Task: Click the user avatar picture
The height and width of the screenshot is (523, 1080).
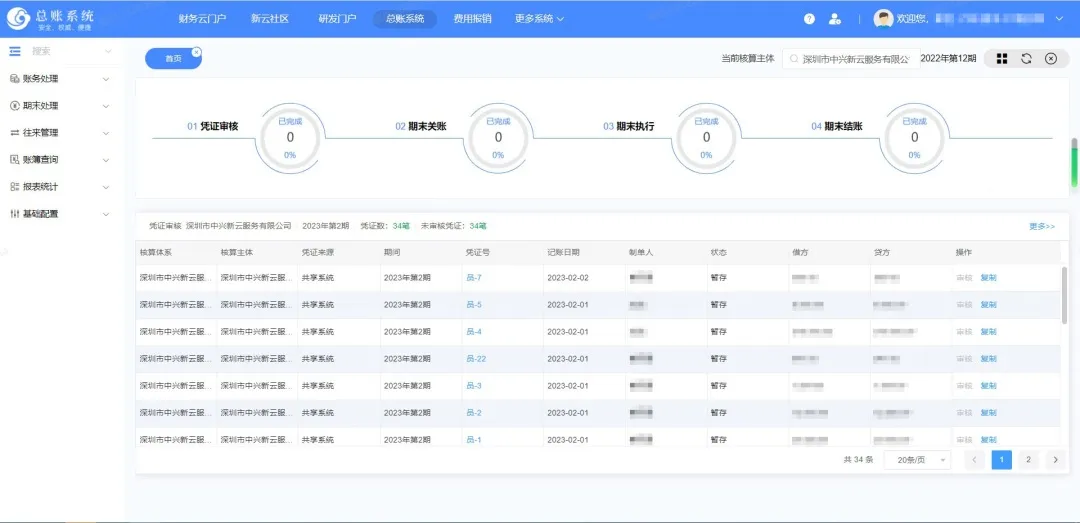Action: pyautogui.click(x=883, y=19)
